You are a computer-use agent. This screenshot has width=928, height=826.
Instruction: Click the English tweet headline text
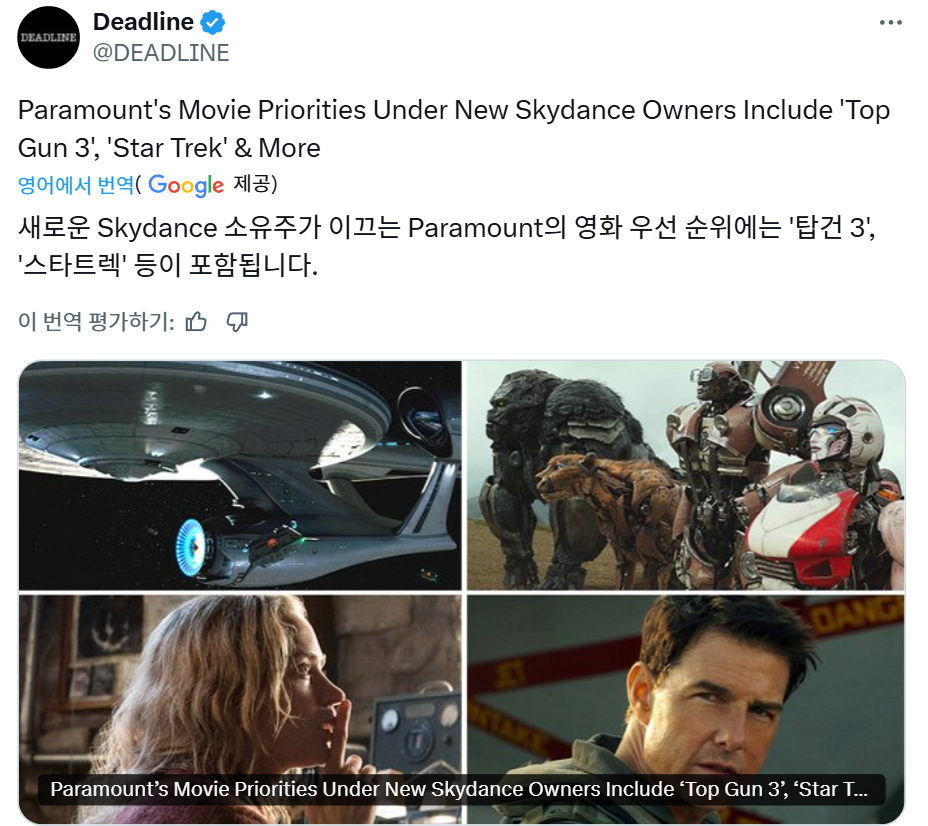point(454,129)
